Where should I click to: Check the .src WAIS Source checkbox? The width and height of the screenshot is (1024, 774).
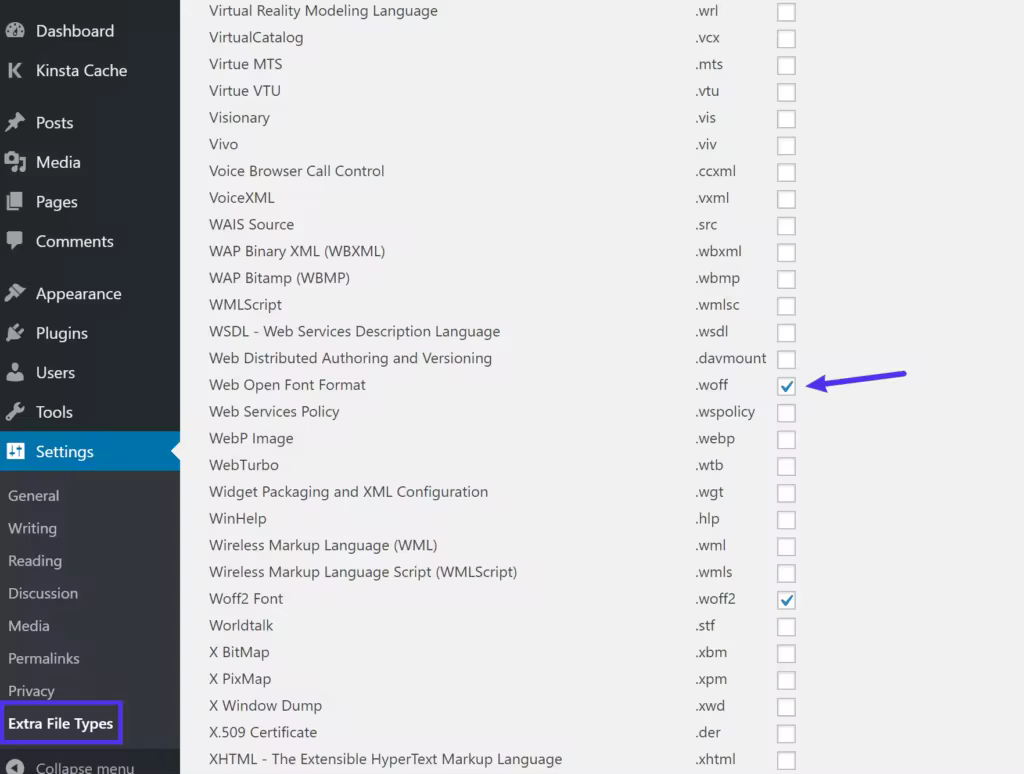point(786,226)
